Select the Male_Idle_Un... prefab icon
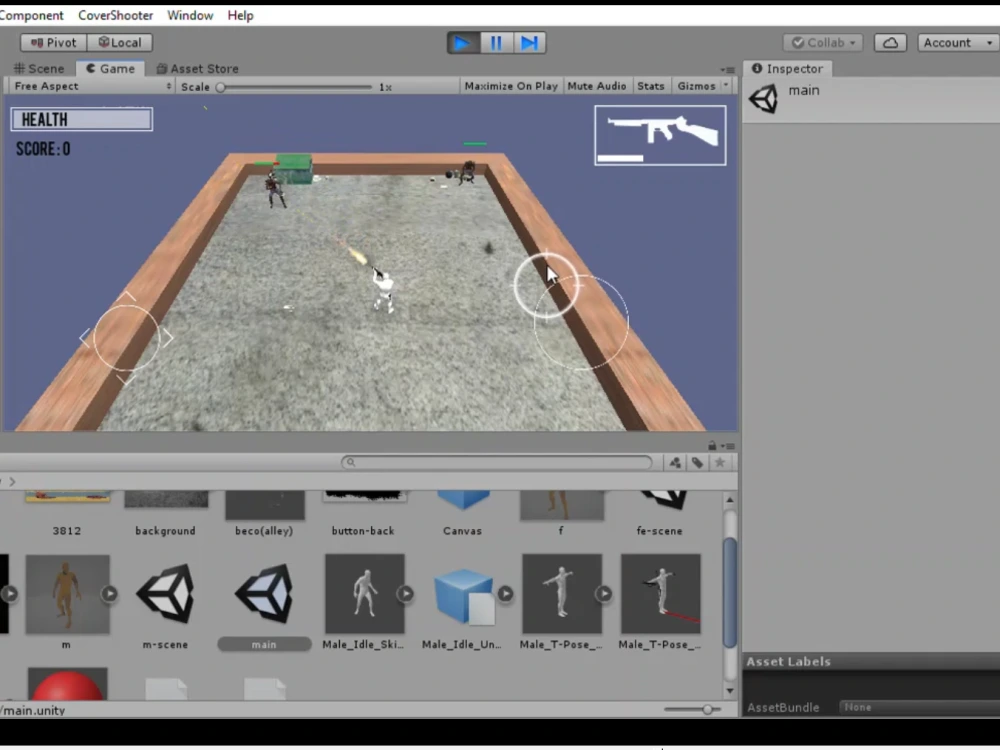 464,598
